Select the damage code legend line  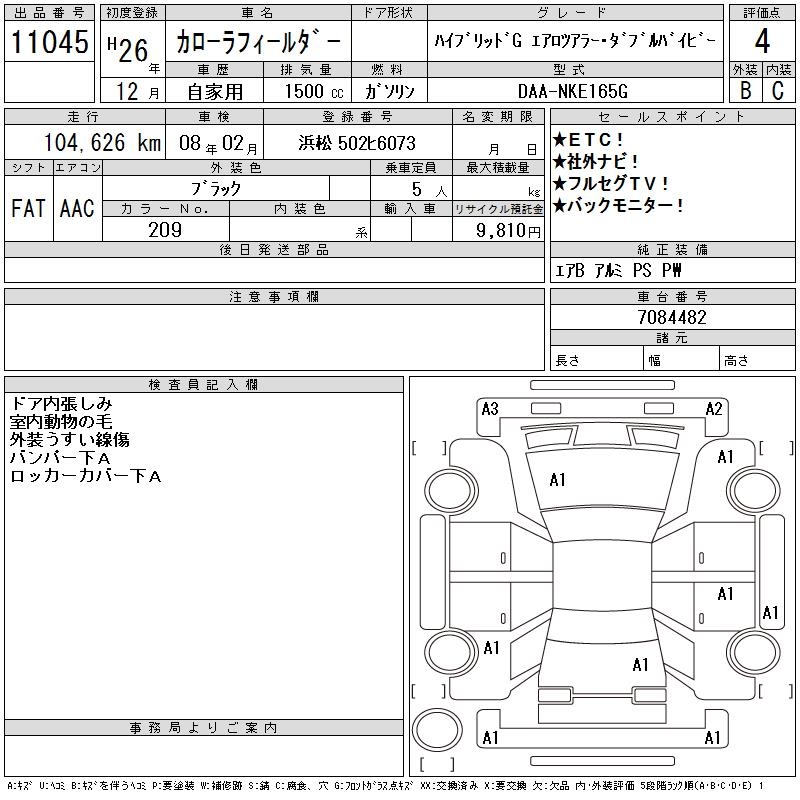(385, 786)
